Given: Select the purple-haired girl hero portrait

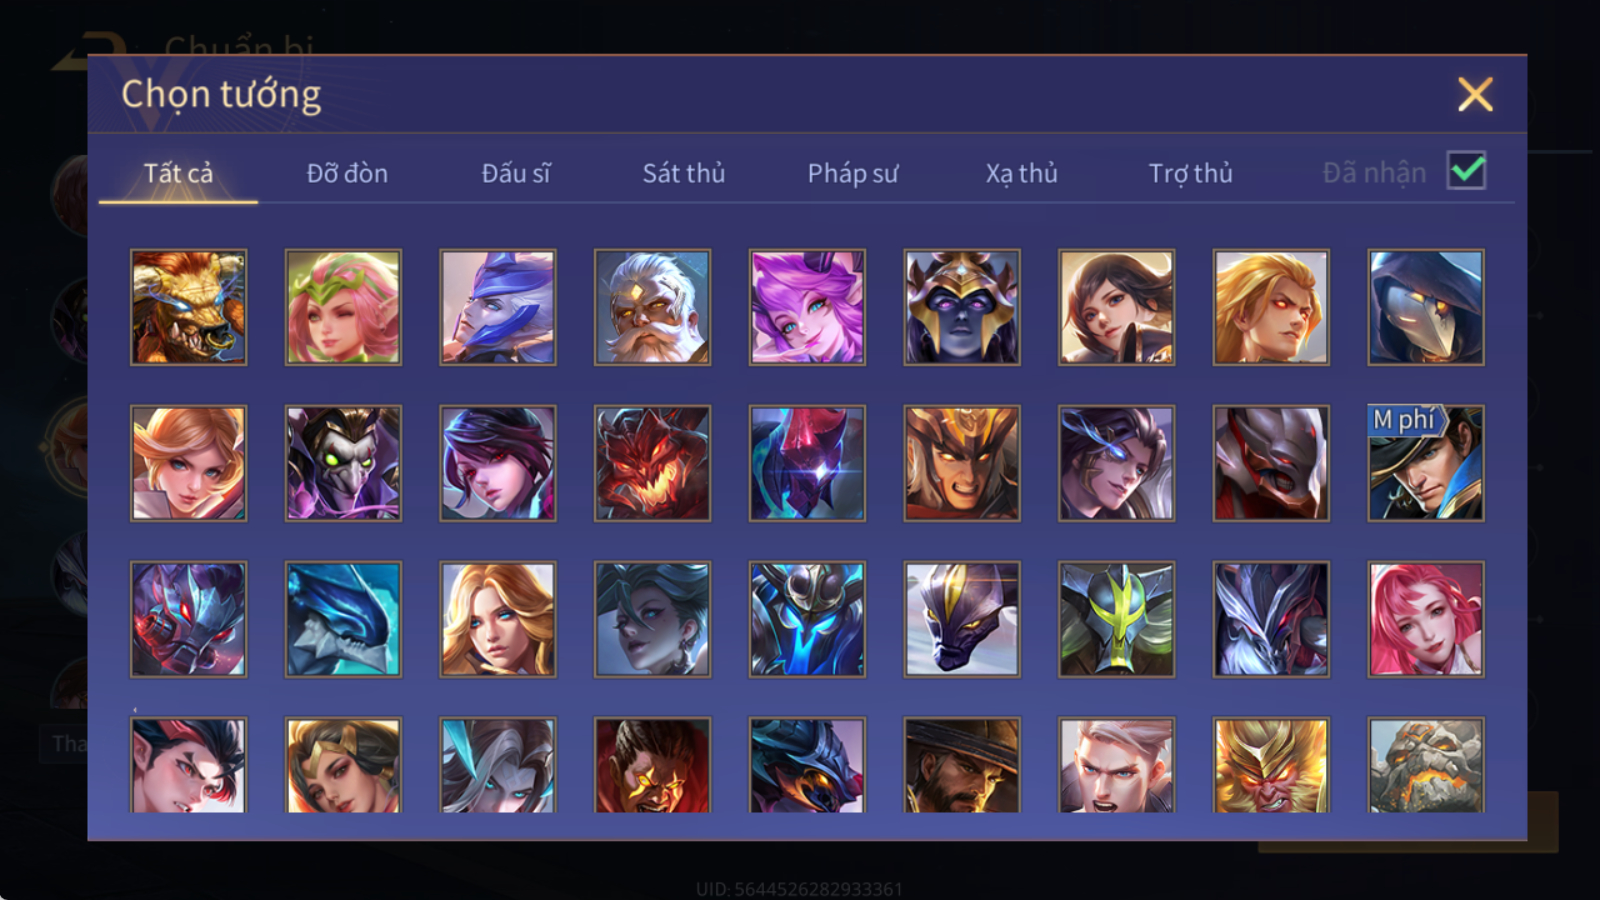Looking at the screenshot, I should [807, 307].
